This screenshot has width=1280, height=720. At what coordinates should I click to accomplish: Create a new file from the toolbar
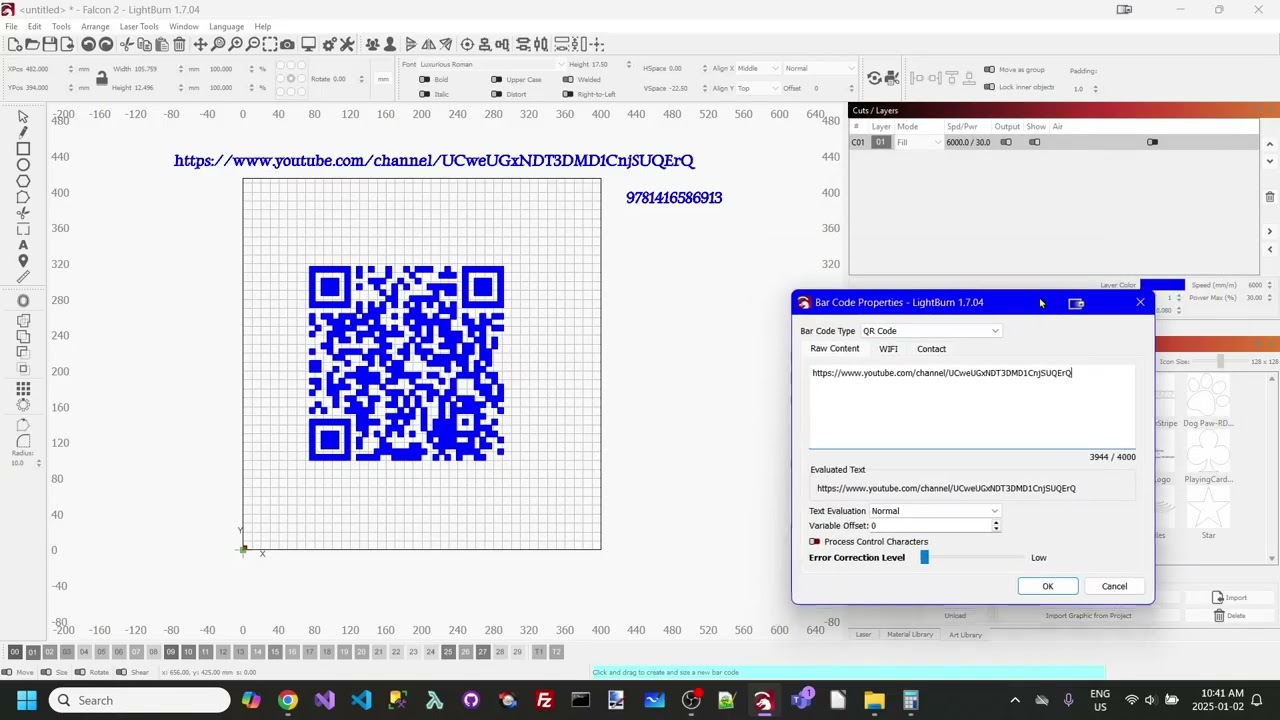point(15,44)
